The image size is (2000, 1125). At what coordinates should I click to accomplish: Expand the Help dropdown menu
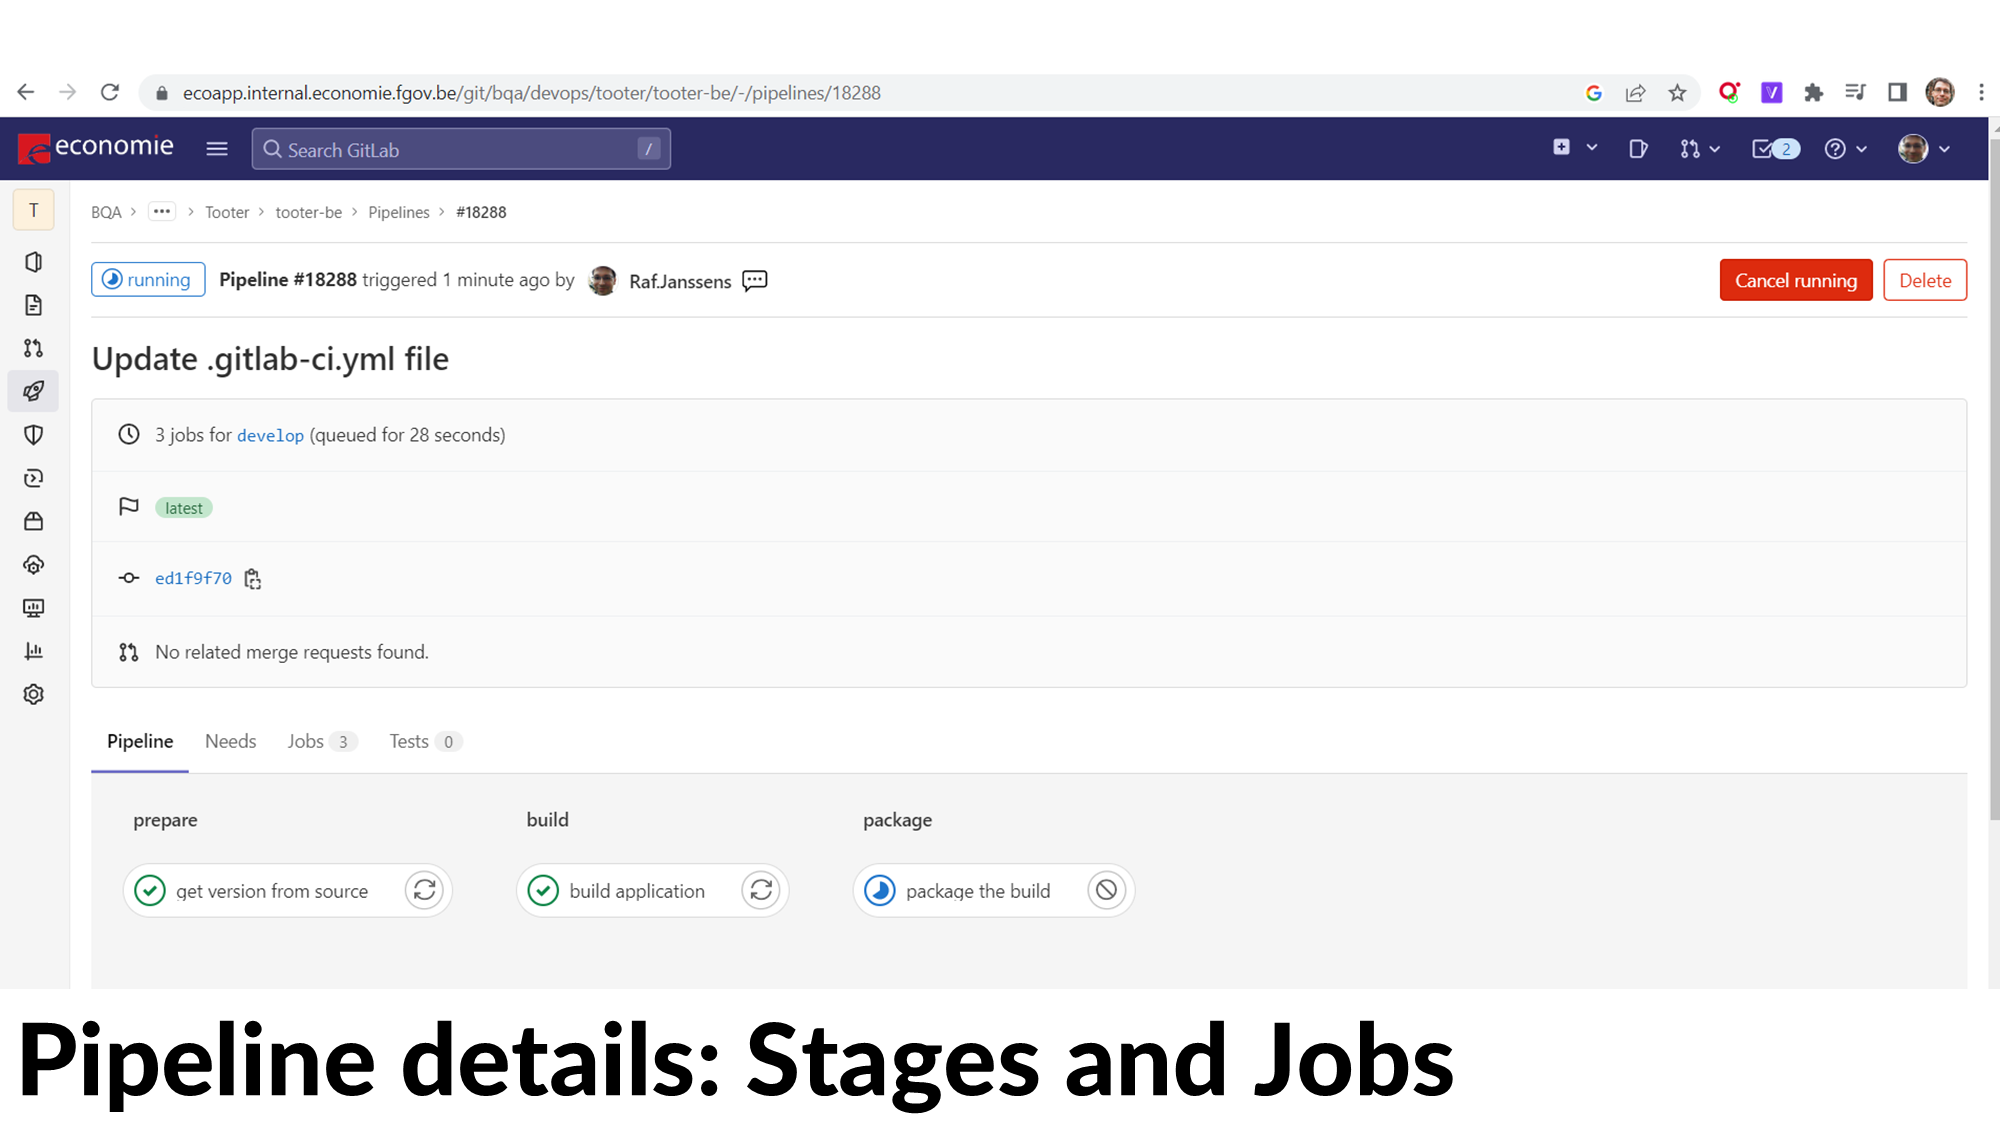[1845, 149]
